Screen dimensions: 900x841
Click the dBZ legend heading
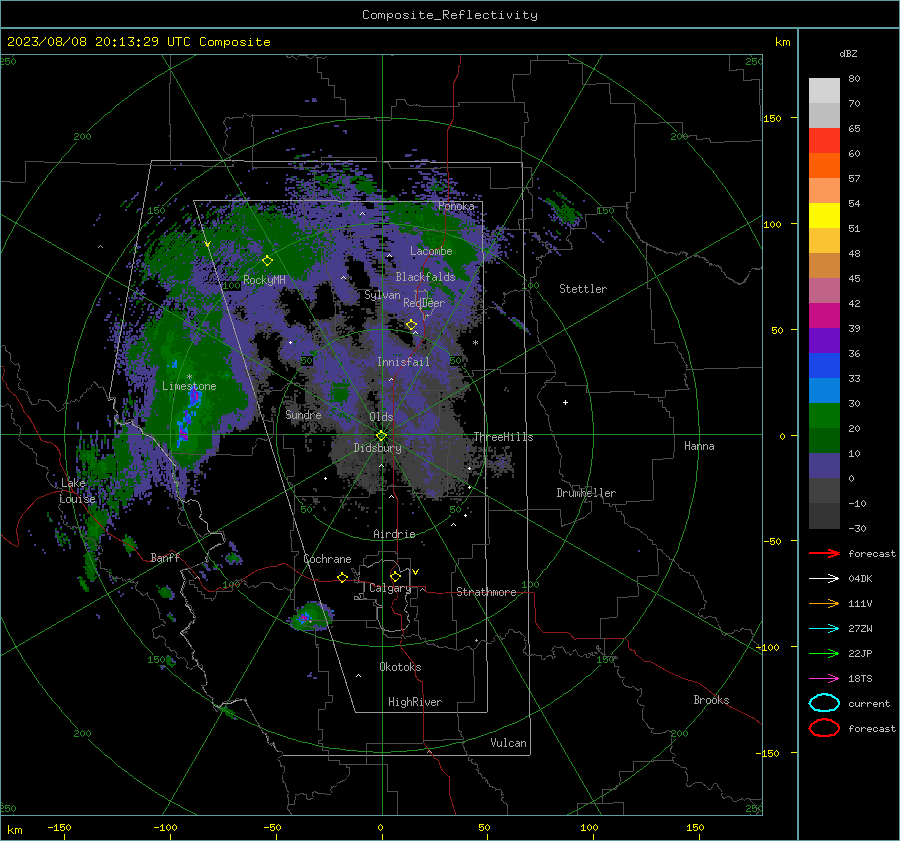[848, 53]
